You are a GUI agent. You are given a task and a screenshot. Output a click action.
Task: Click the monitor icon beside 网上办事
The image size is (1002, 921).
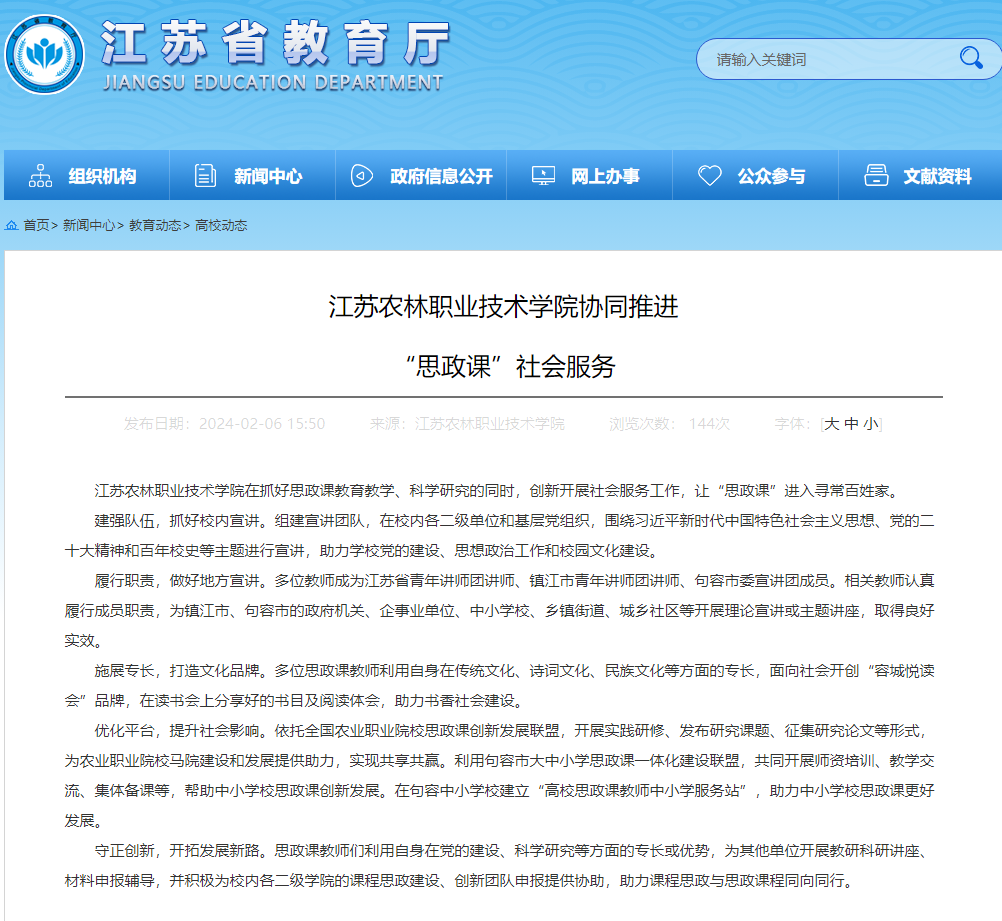(x=542, y=174)
